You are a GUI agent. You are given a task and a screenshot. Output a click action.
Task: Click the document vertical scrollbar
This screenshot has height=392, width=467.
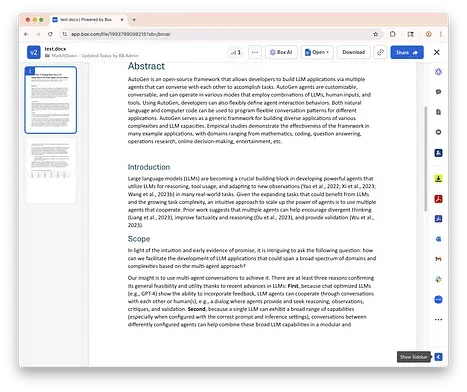425,158
